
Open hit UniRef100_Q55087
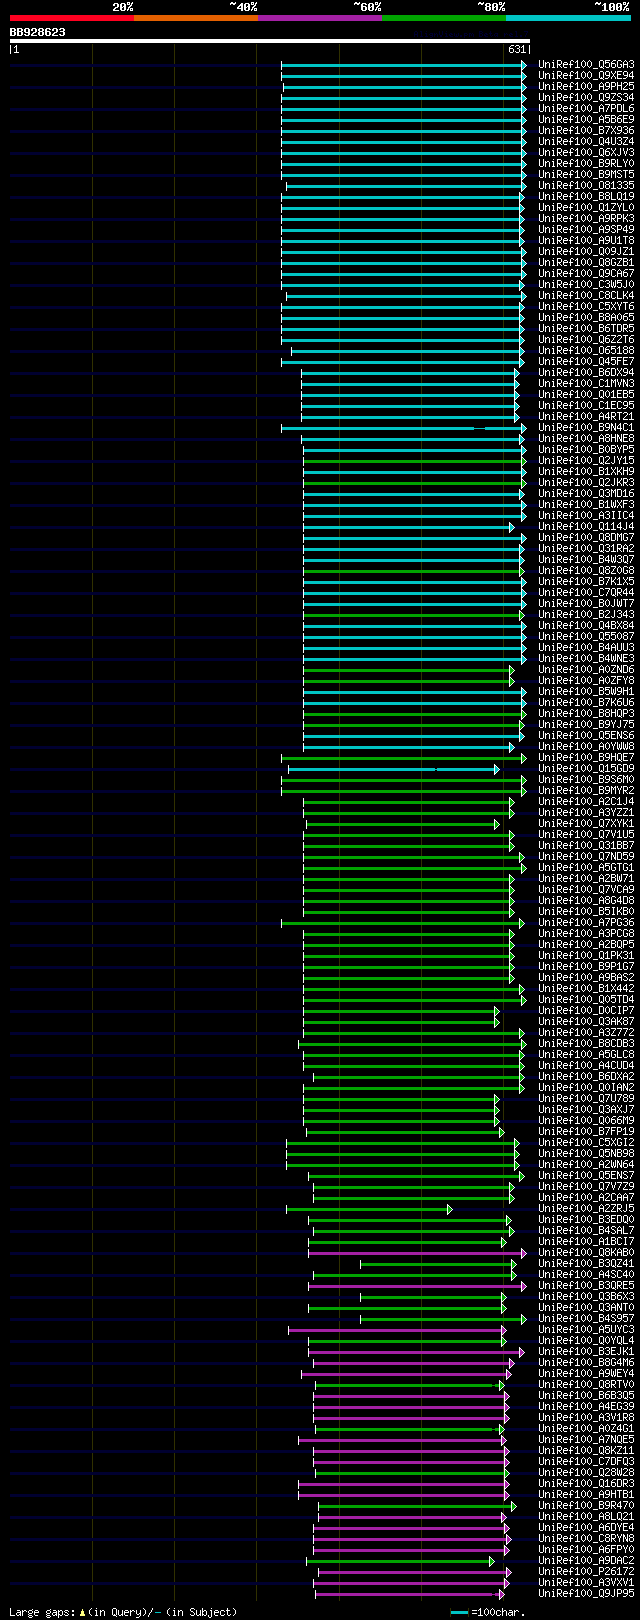[586, 636]
